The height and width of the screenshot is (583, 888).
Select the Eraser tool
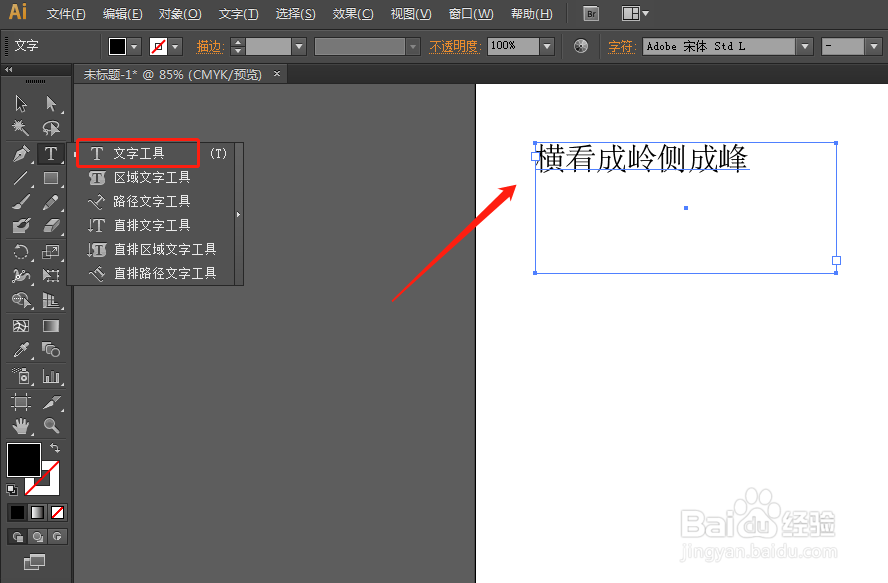[x=51, y=225]
